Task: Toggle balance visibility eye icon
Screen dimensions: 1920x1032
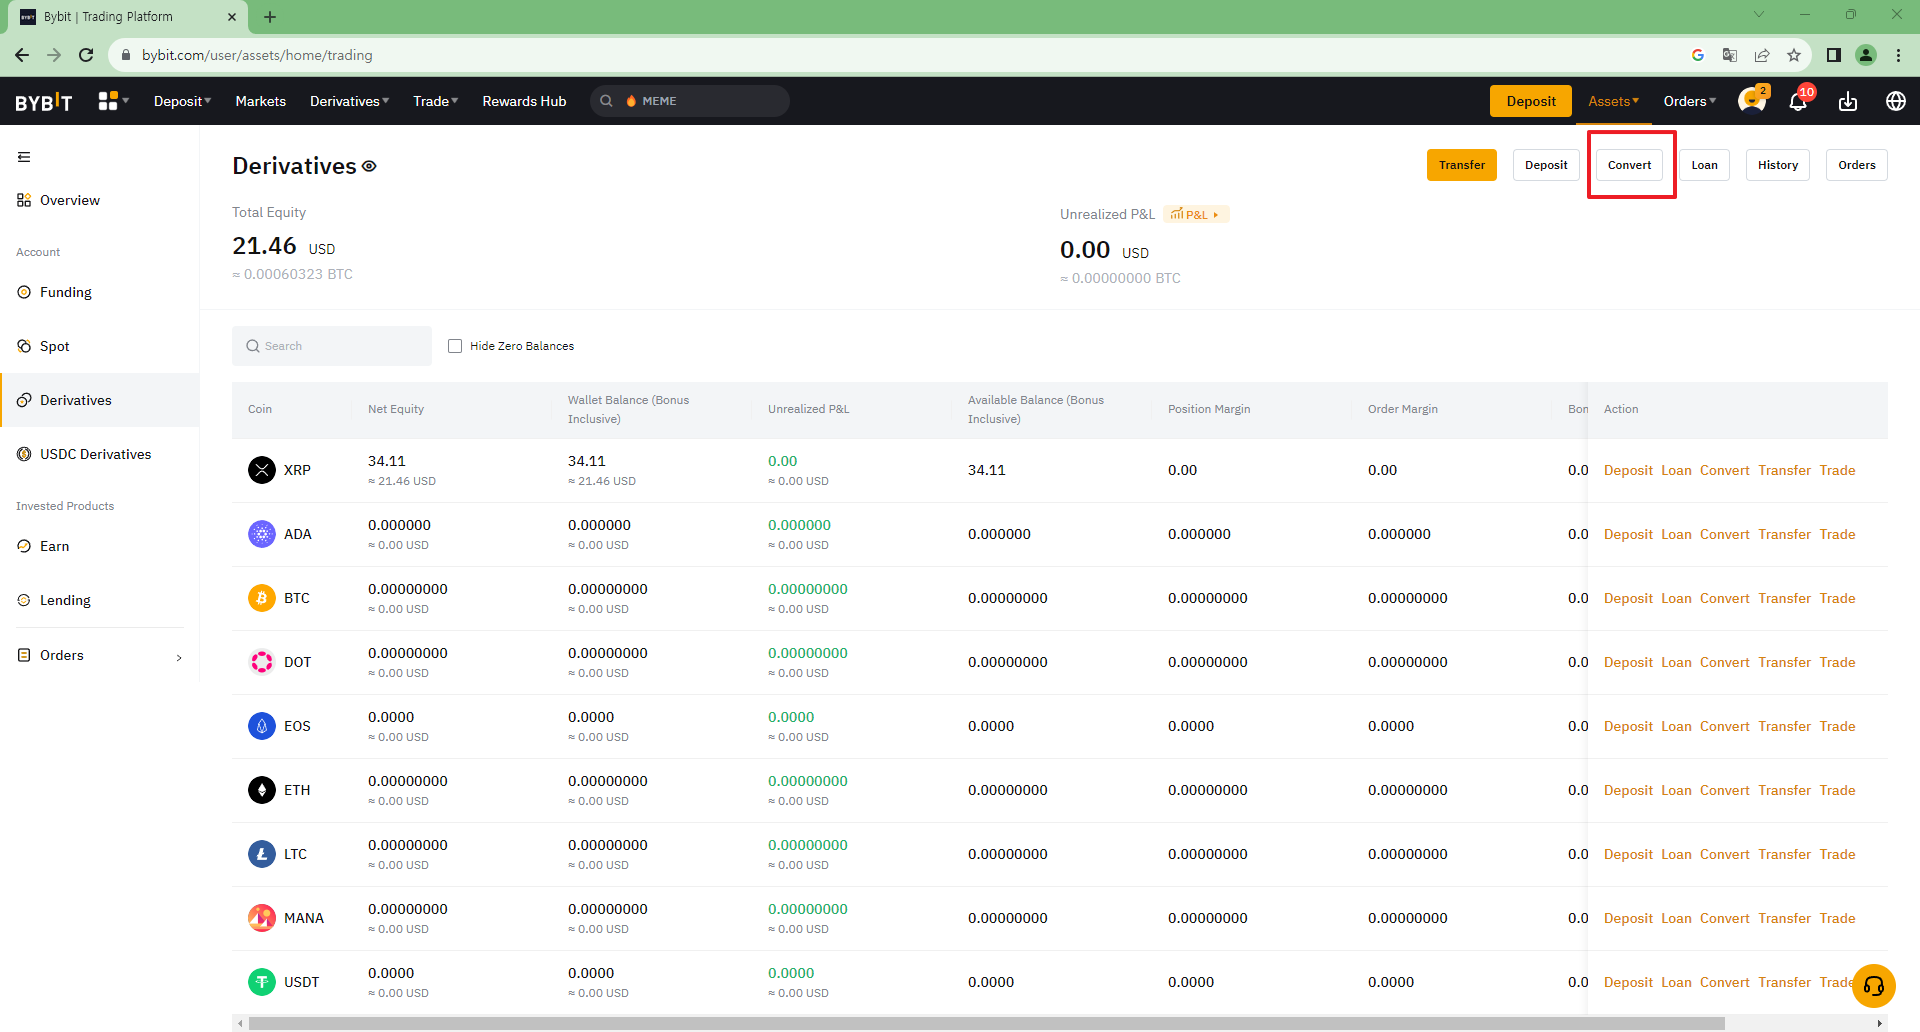Action: [x=369, y=166]
